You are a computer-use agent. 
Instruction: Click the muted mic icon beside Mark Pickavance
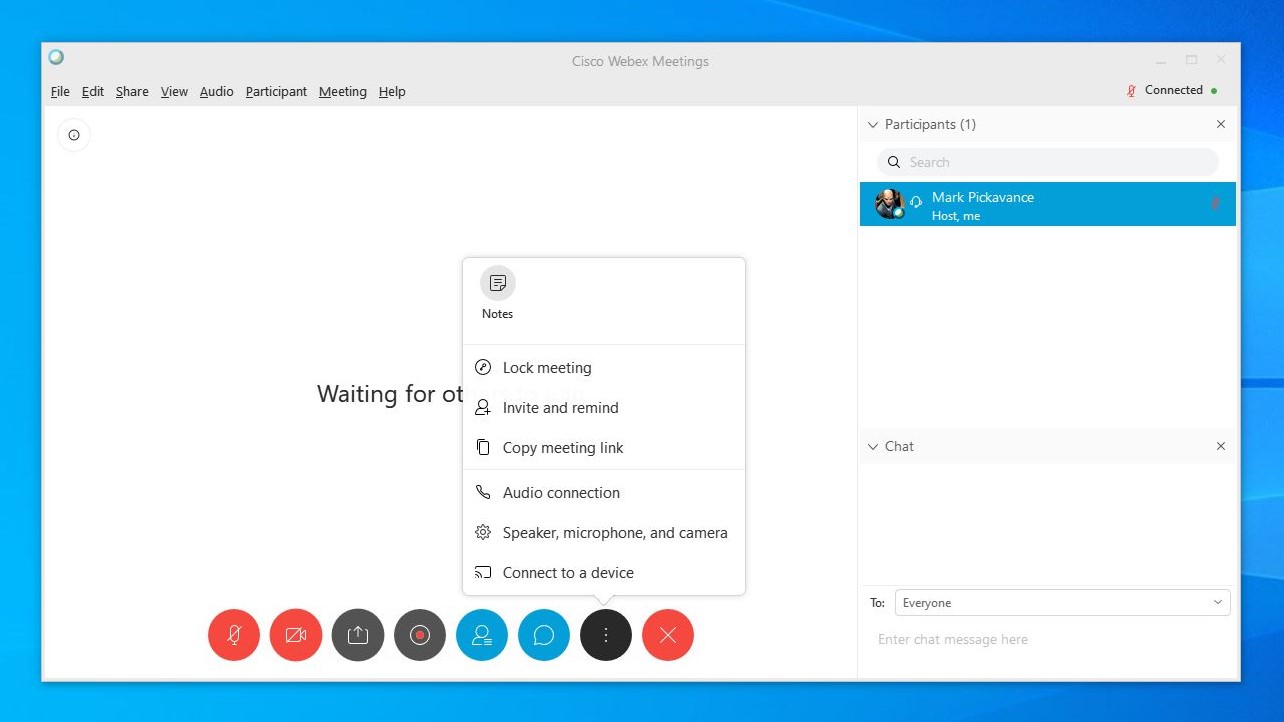pyautogui.click(x=1215, y=203)
